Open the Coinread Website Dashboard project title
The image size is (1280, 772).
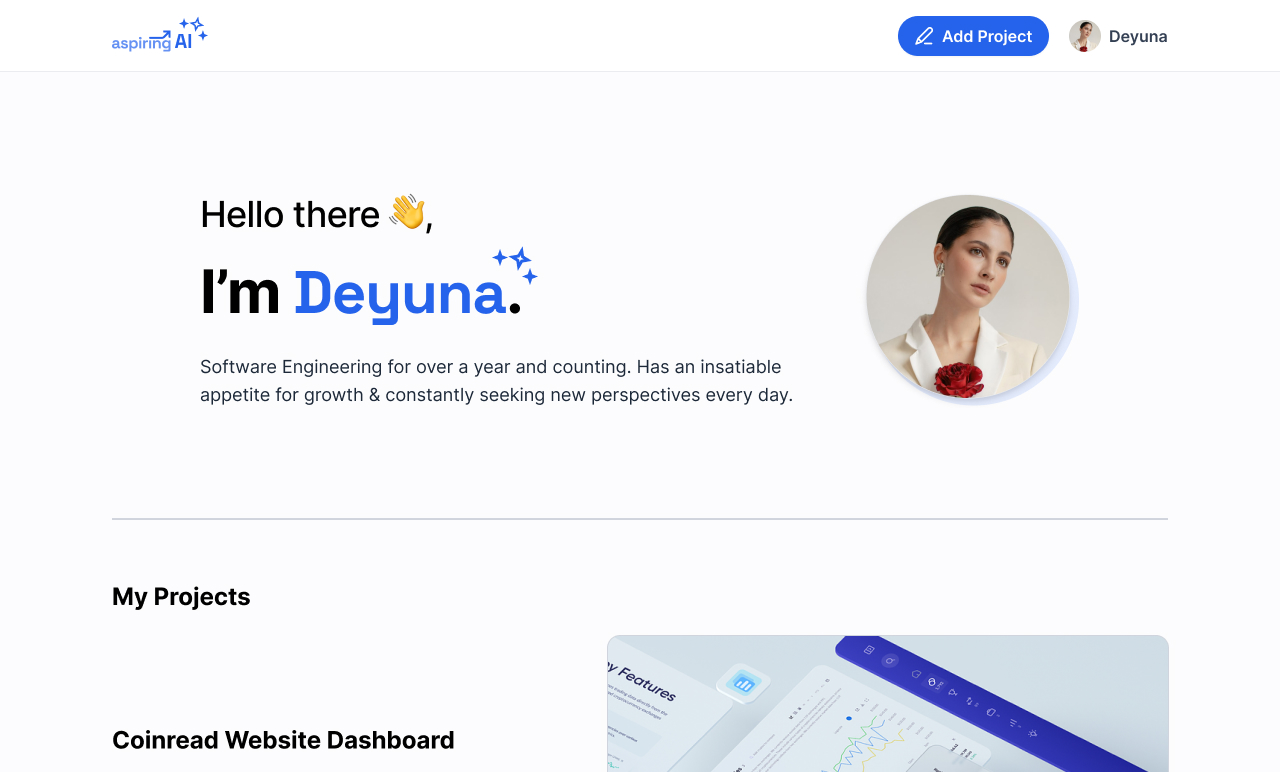click(283, 740)
